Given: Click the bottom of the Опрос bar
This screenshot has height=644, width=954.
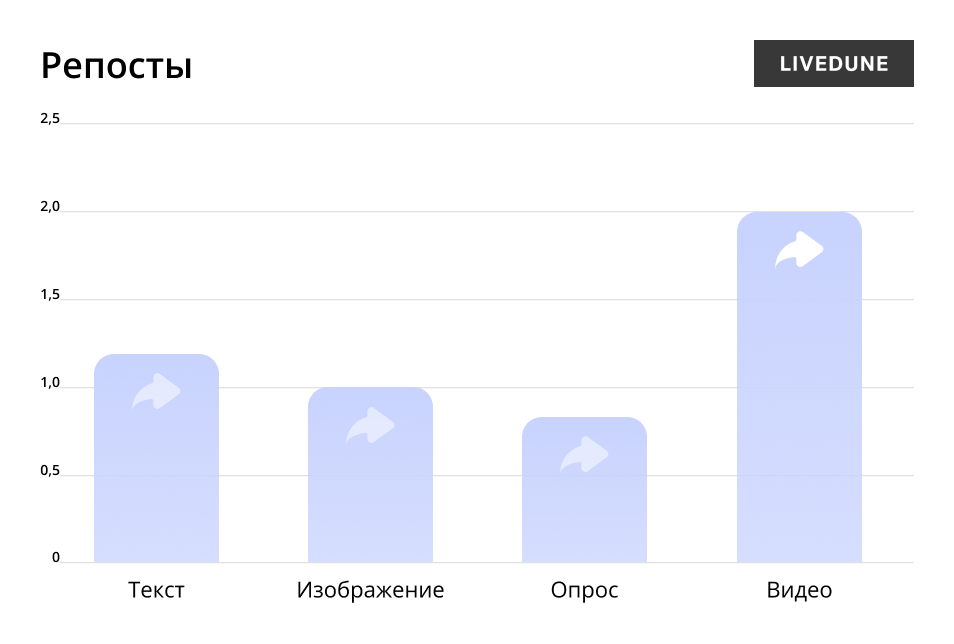Looking at the screenshot, I should tap(584, 540).
